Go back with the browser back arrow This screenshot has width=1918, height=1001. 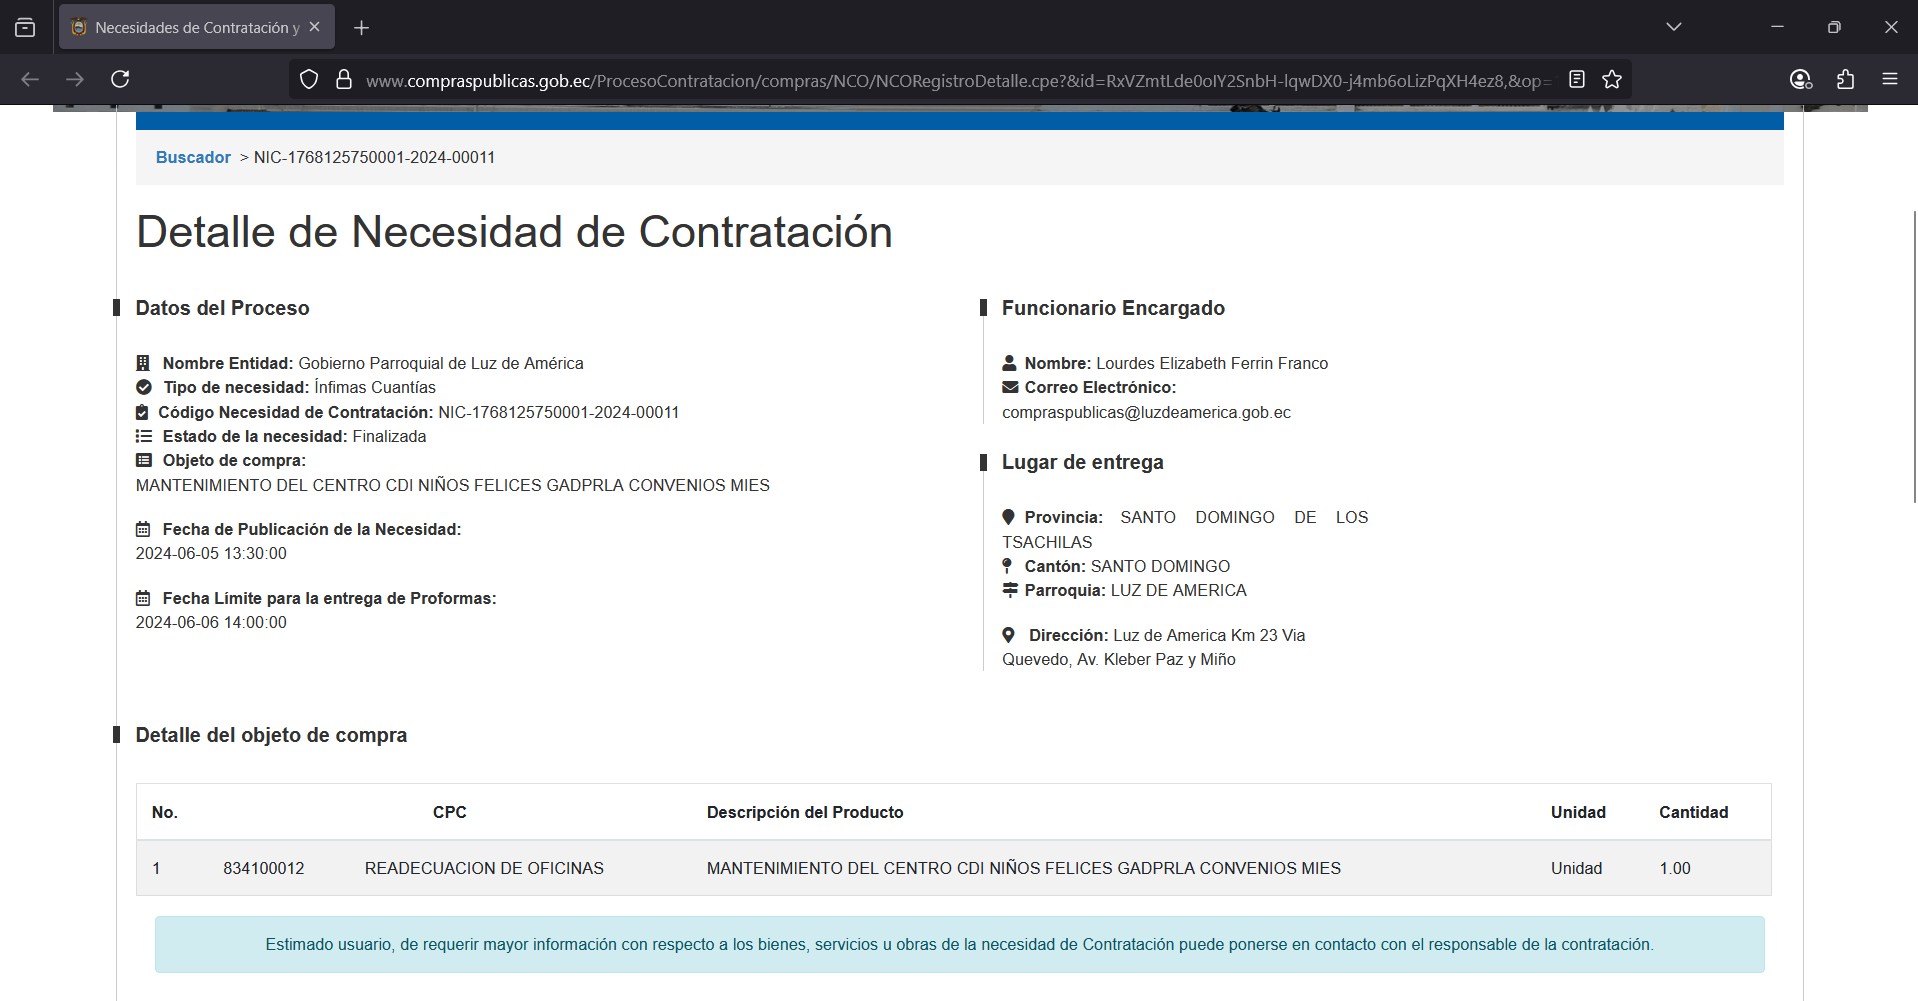(x=30, y=79)
